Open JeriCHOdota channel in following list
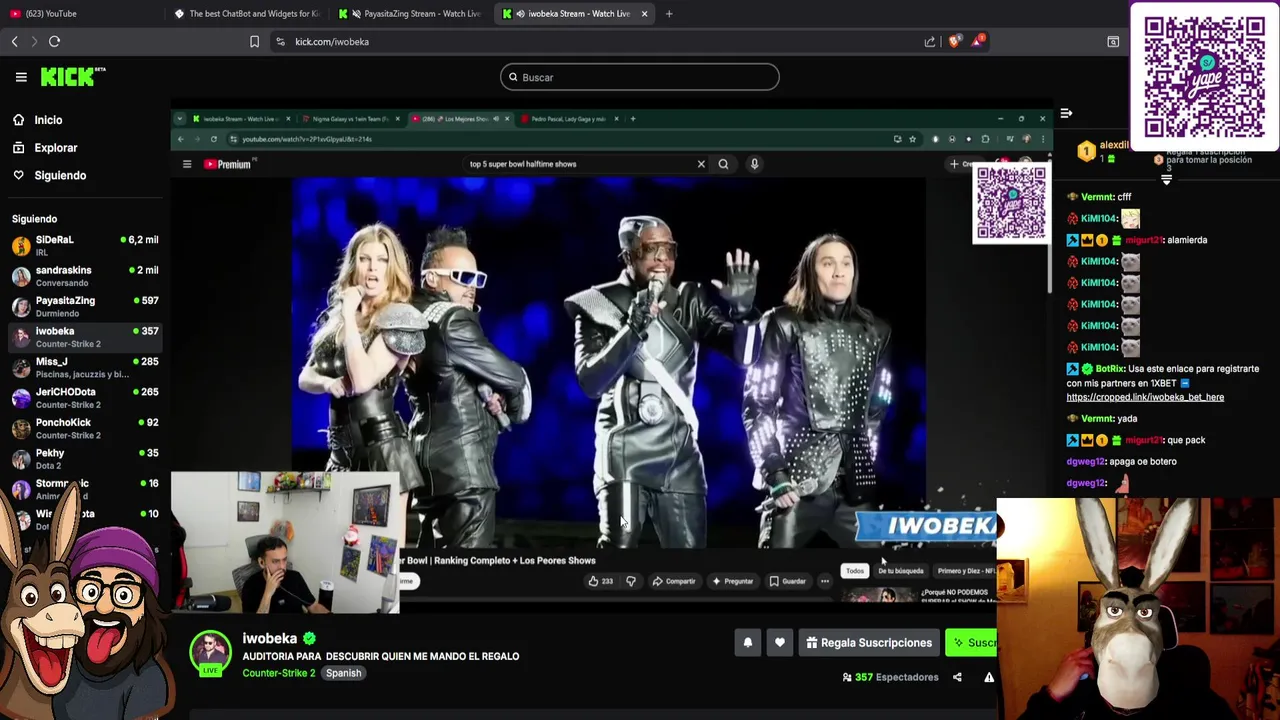Screen dimensions: 1280x720 click(85, 398)
